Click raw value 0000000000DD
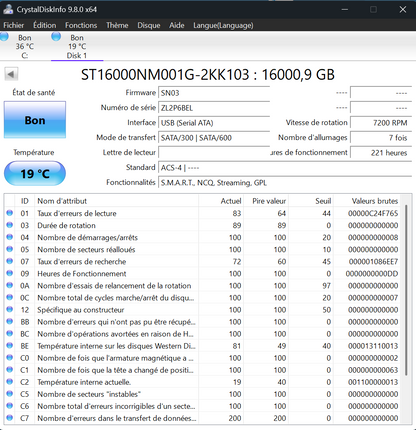The width and height of the screenshot is (416, 430). point(372,274)
